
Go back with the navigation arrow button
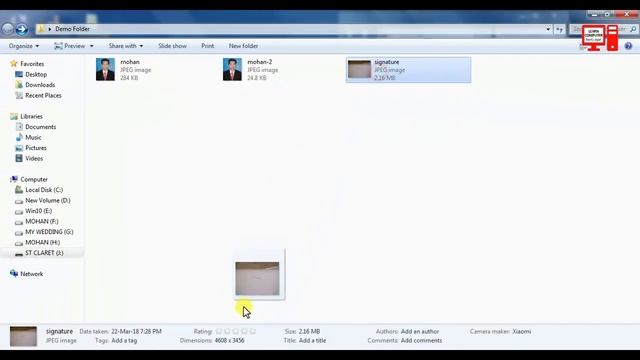coord(7,29)
